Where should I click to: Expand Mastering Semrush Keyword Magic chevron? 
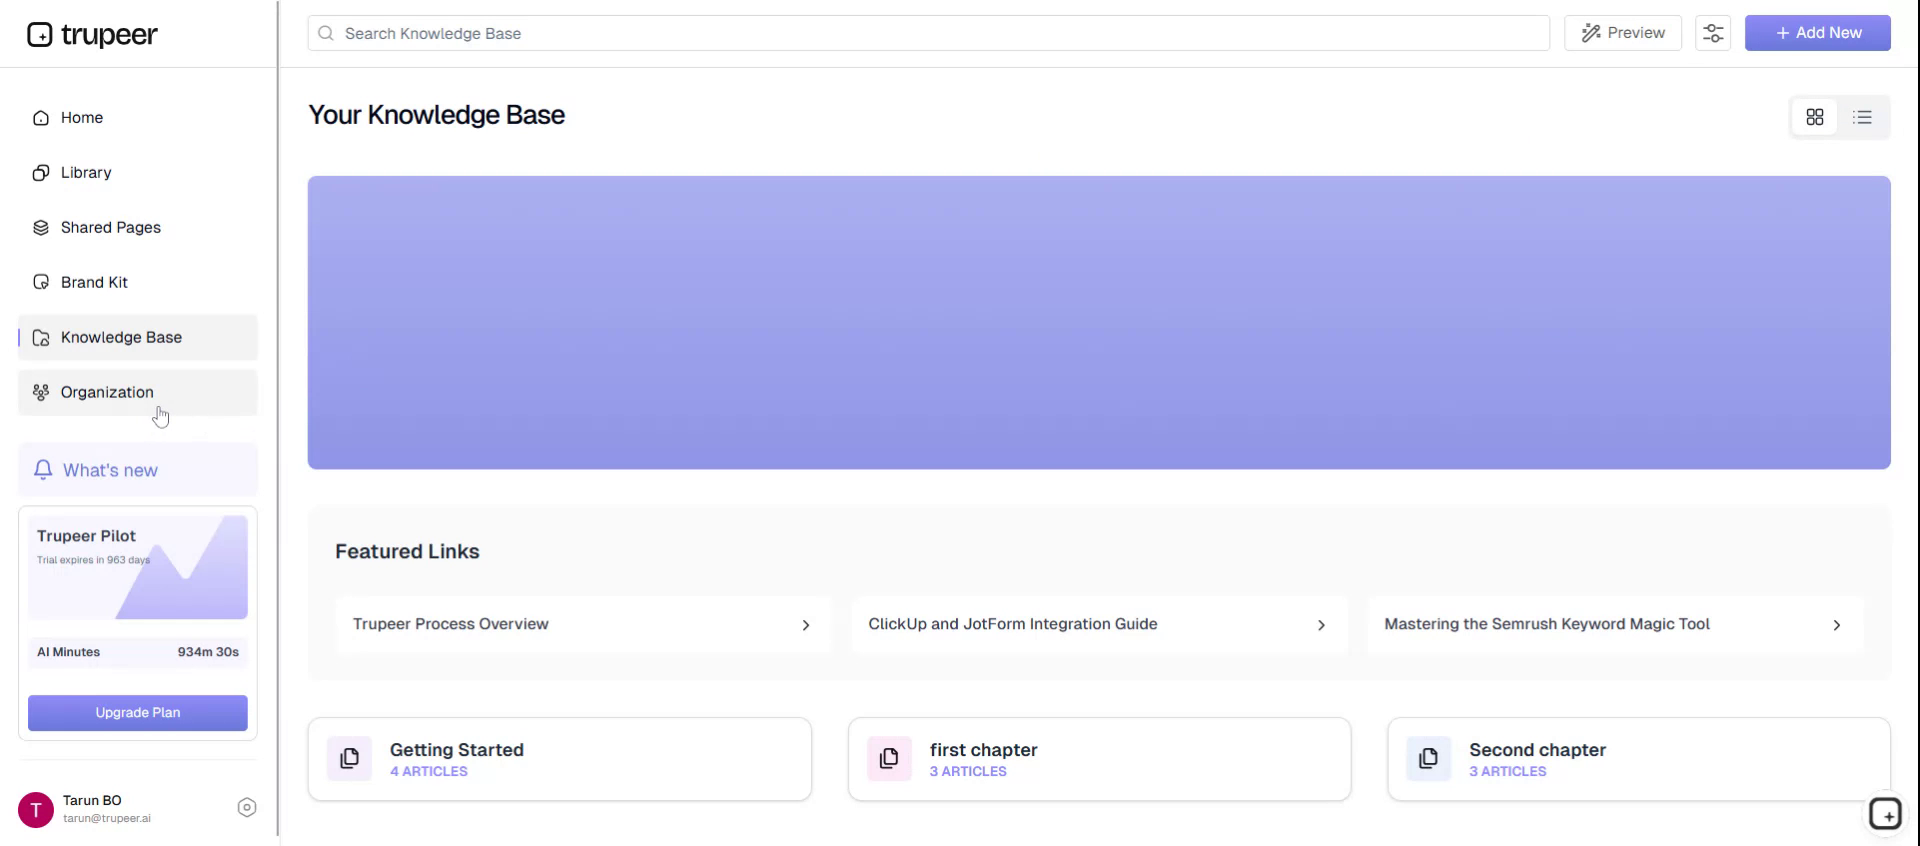1837,625
